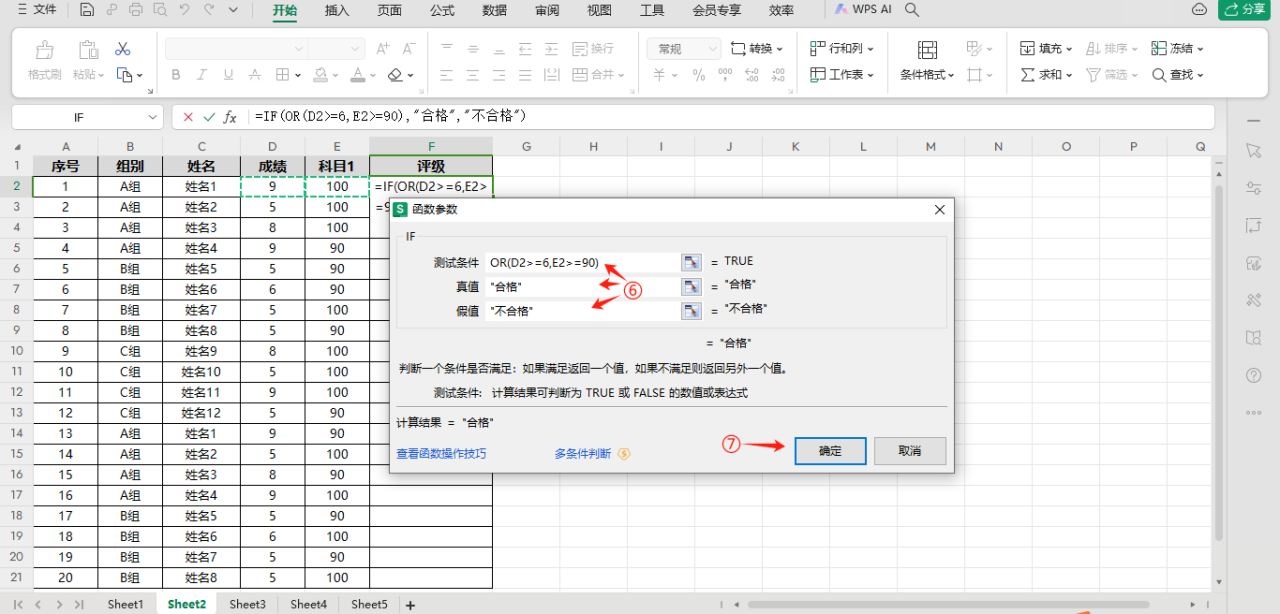Screen dimensions: 1280x614
Task: Click into the 假值 input field
Action: (582, 310)
